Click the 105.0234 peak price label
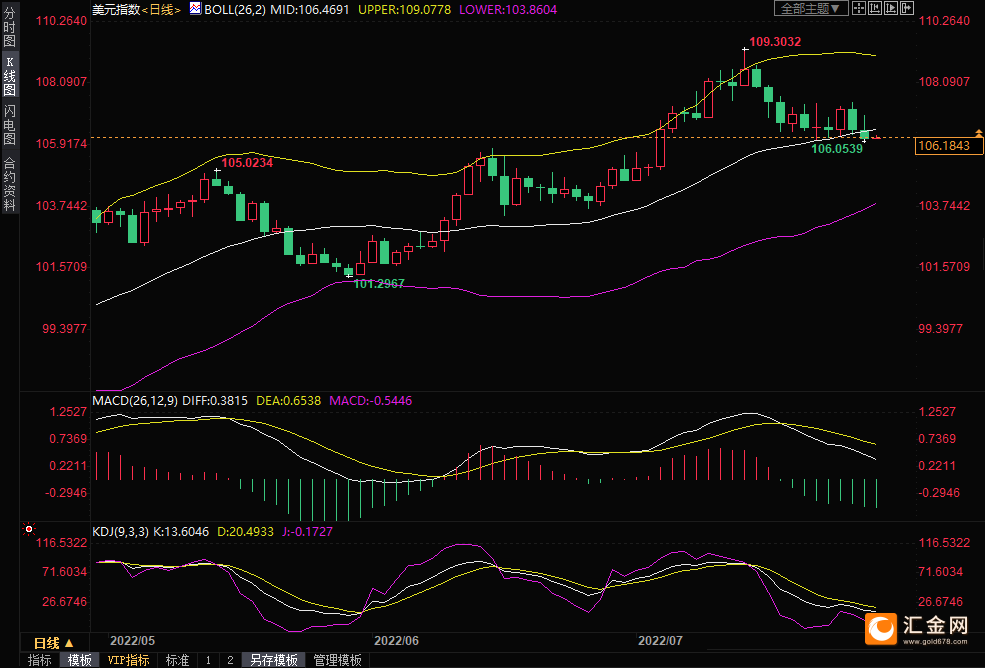 click(247, 163)
